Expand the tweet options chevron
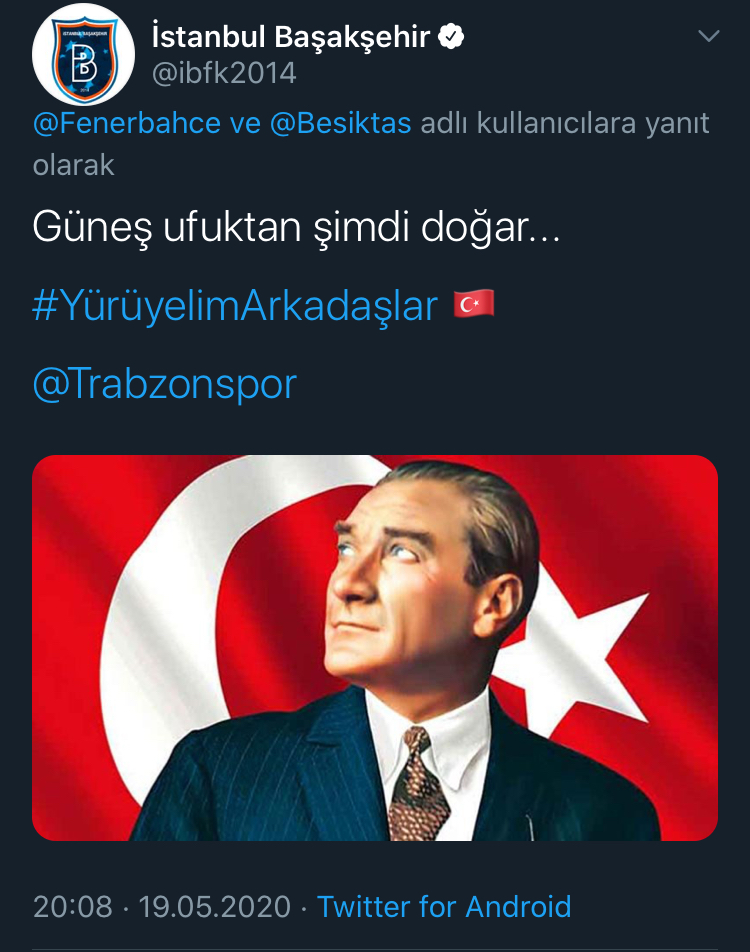Image resolution: width=750 pixels, height=952 pixels. [709, 36]
